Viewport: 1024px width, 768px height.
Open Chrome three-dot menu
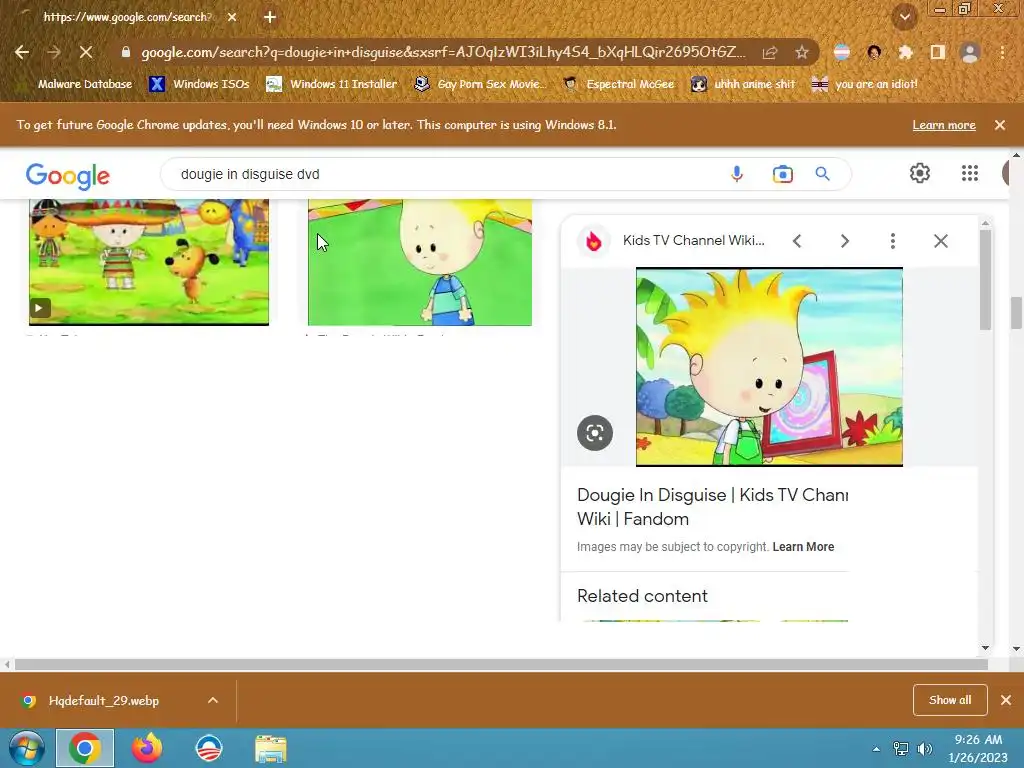1002,52
